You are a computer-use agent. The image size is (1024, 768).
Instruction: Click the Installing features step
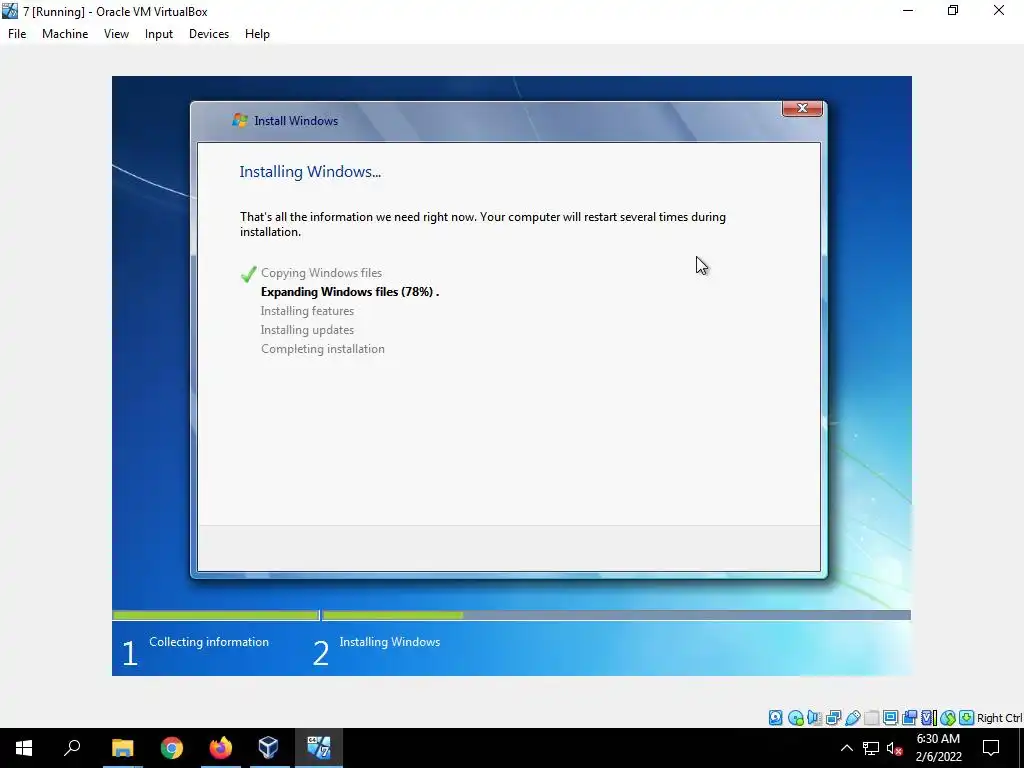pos(307,311)
